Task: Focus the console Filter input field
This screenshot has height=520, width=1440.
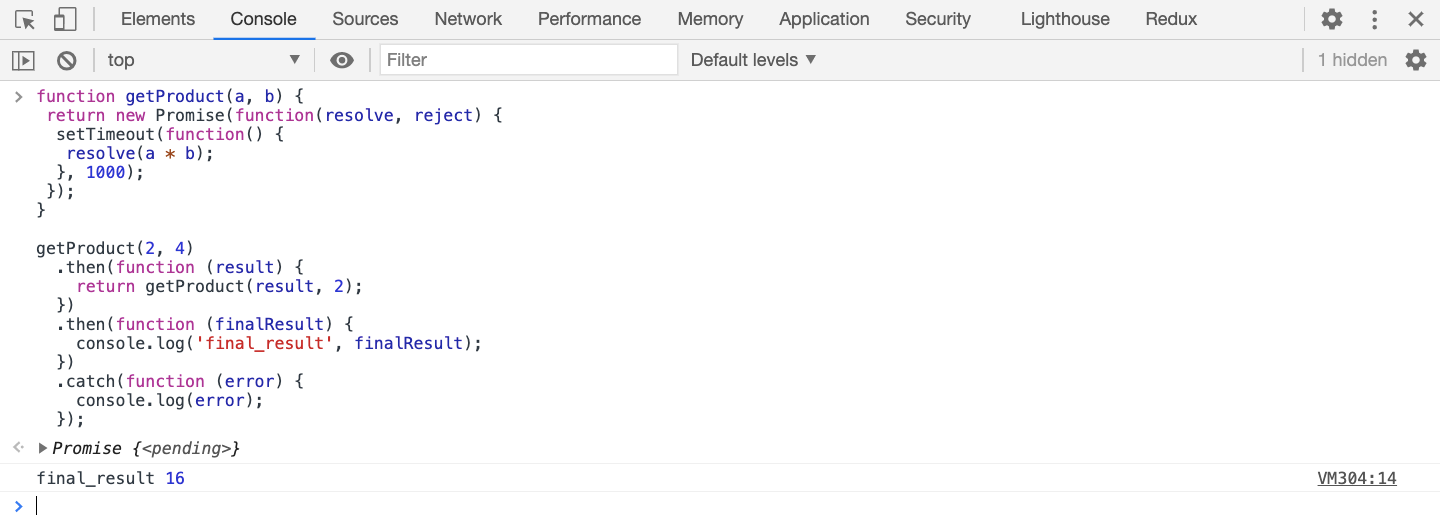Action: [x=528, y=60]
